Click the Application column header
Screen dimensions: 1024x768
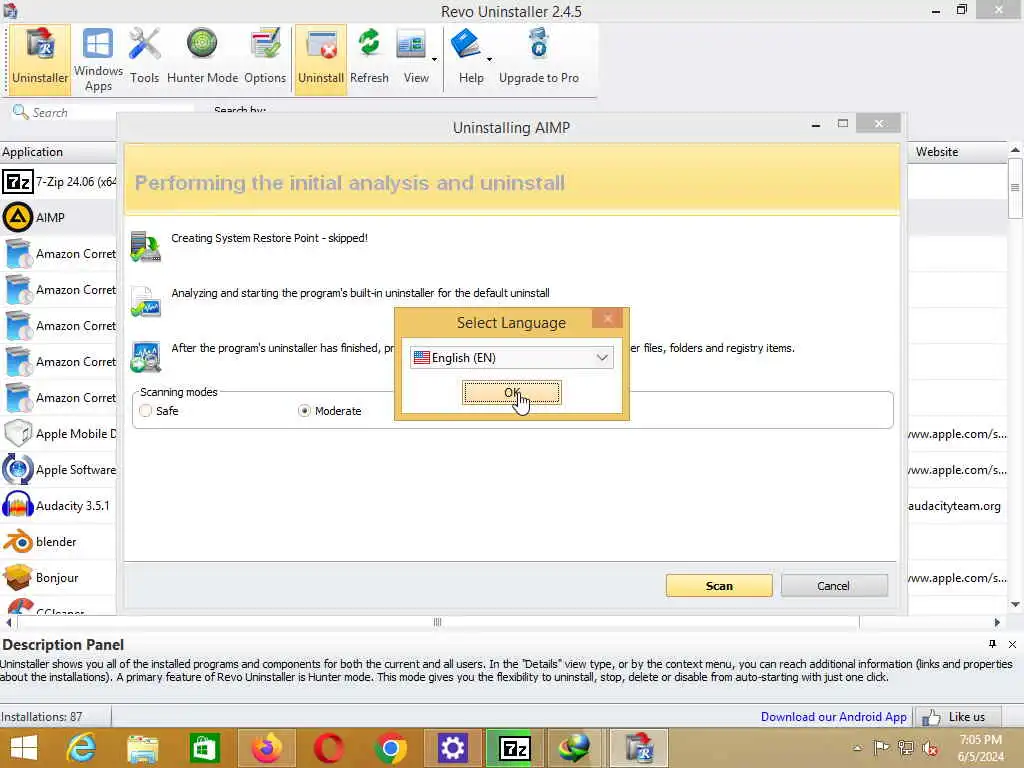point(59,152)
